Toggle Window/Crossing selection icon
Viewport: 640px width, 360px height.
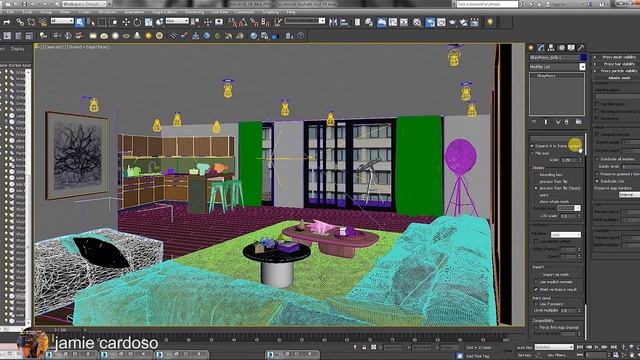pyautogui.click(x=114, y=22)
